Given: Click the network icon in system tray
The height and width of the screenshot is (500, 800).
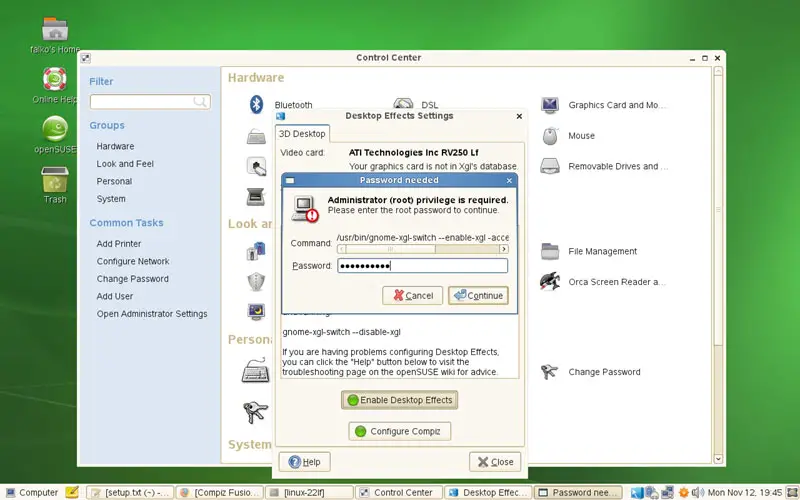Looking at the screenshot, I should (x=667, y=492).
